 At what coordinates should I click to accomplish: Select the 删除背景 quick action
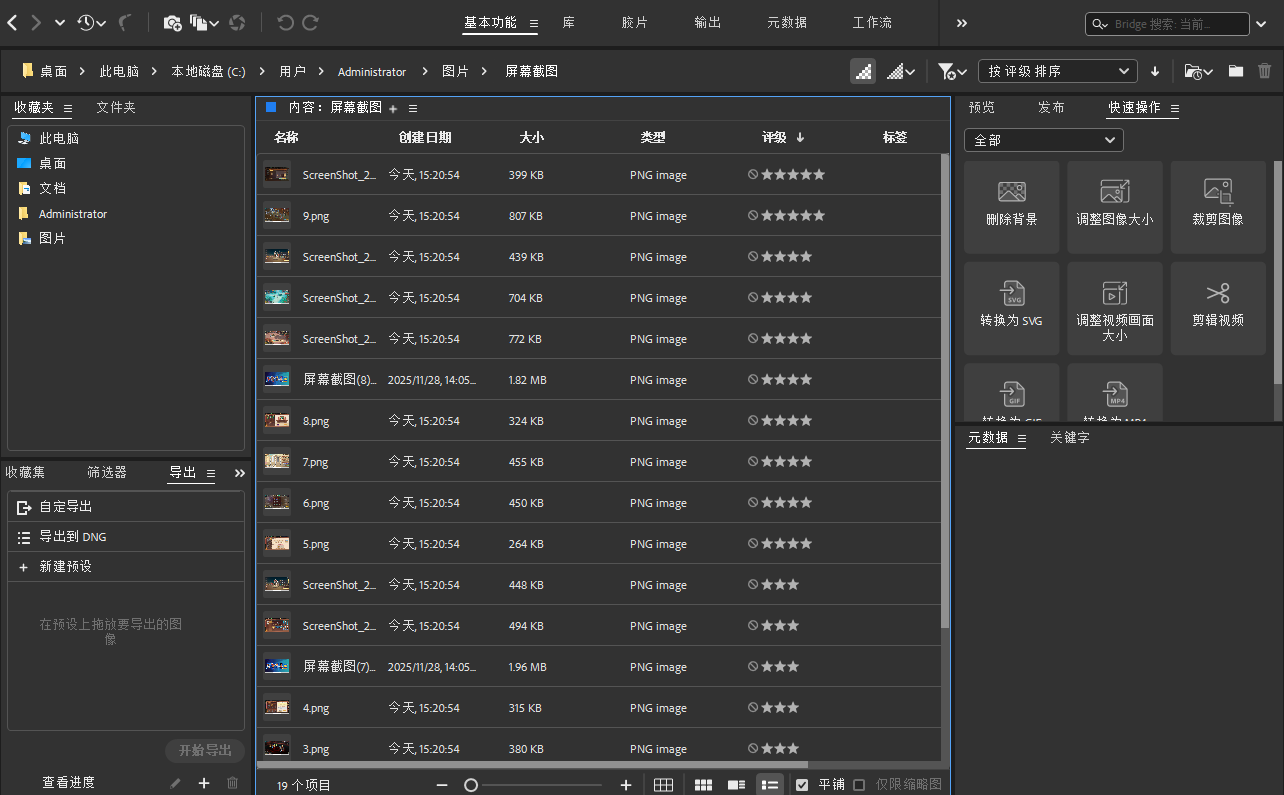pyautogui.click(x=1011, y=207)
